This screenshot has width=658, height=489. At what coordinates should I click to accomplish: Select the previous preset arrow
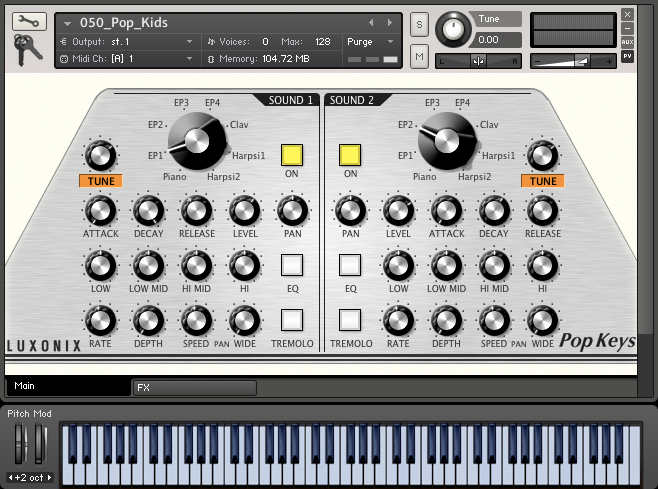[x=371, y=23]
